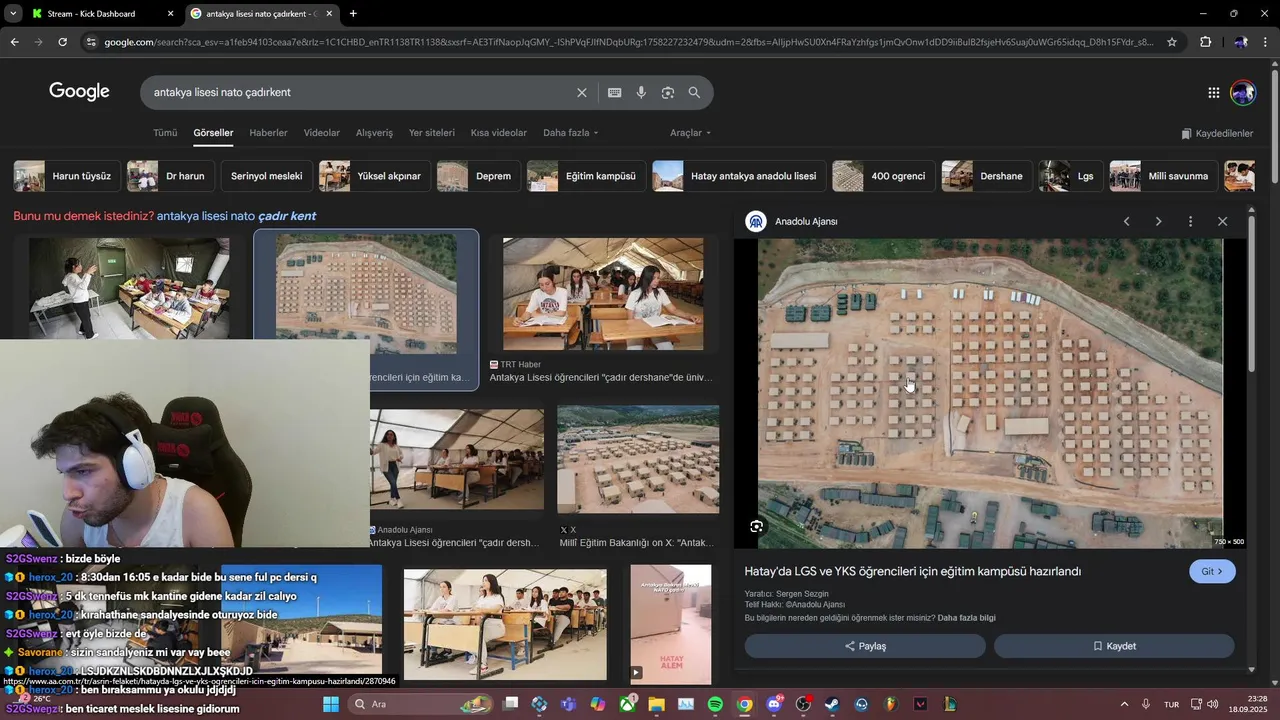Screen dimensions: 1280x720
Task: Open Windows Start menu
Action: 331,704
